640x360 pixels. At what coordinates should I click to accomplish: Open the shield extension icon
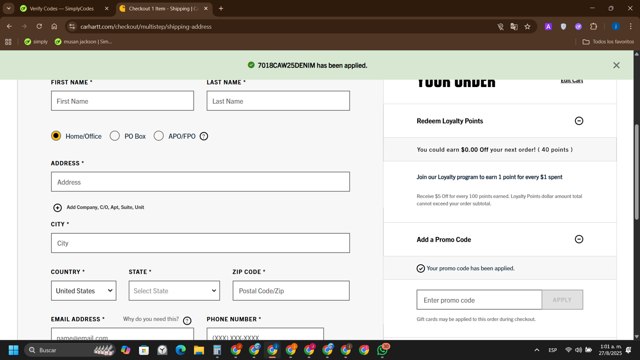click(x=563, y=27)
